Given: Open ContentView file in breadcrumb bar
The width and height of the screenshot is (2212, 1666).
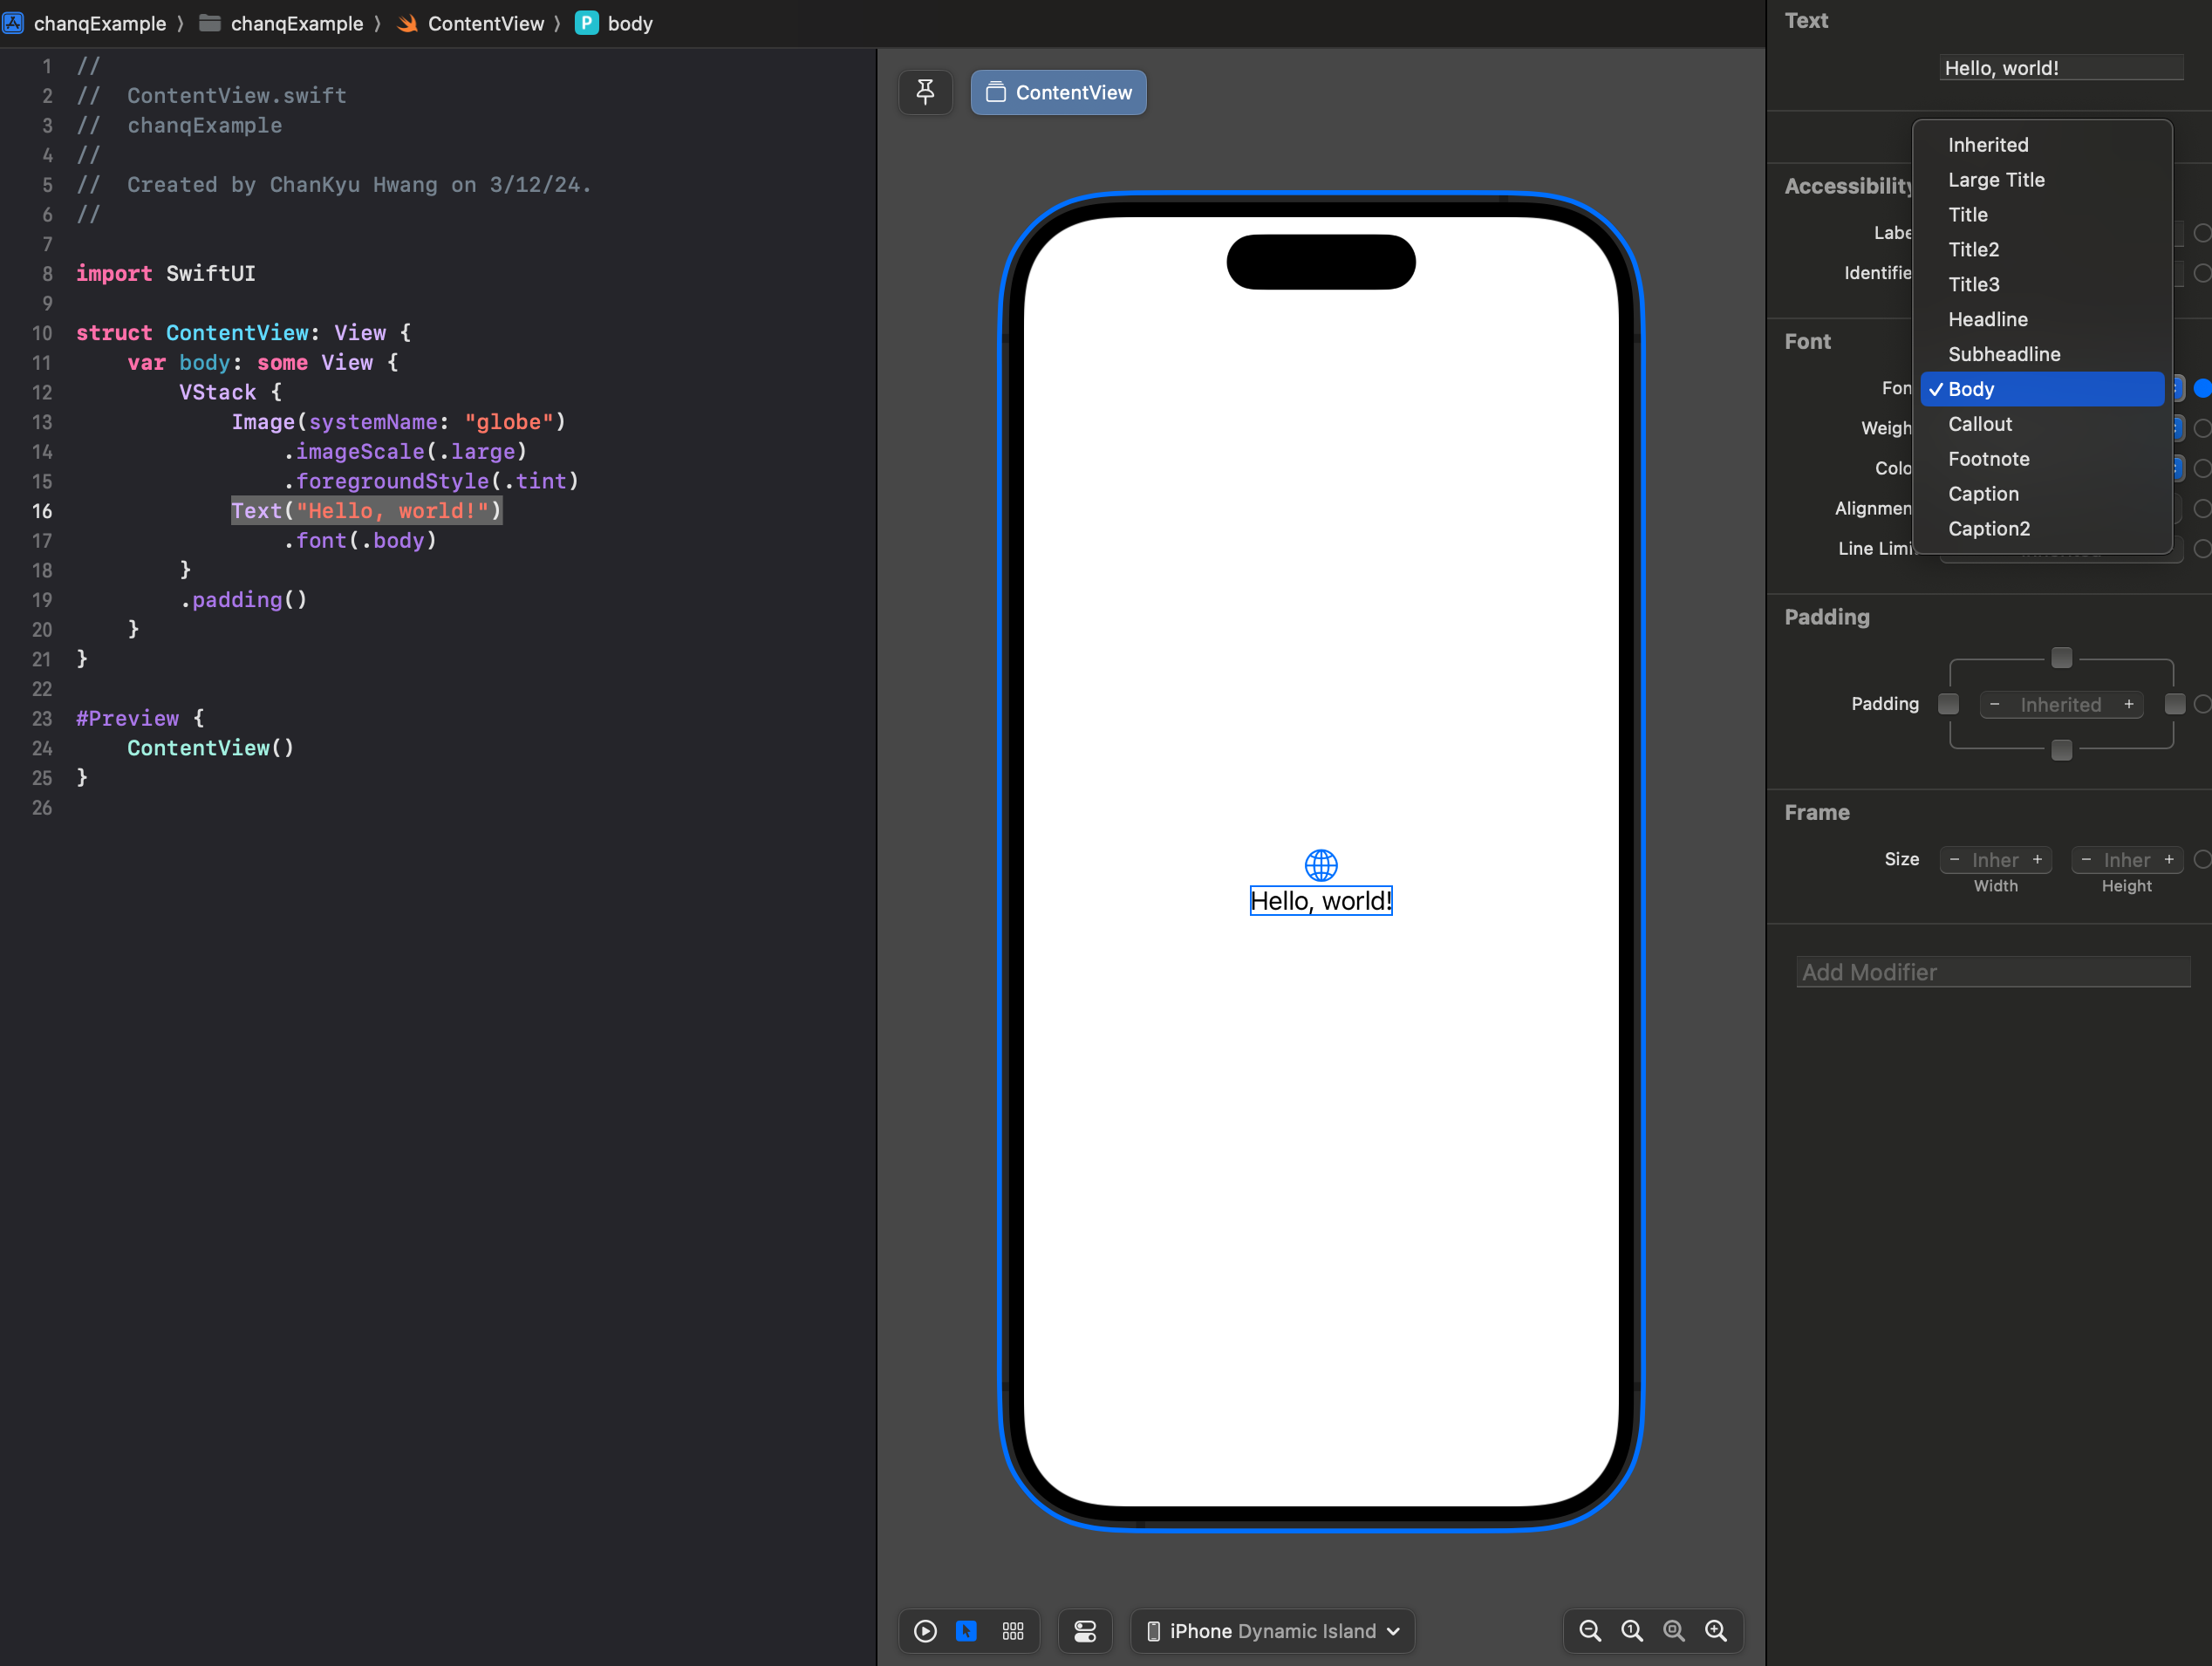Looking at the screenshot, I should click(x=485, y=23).
